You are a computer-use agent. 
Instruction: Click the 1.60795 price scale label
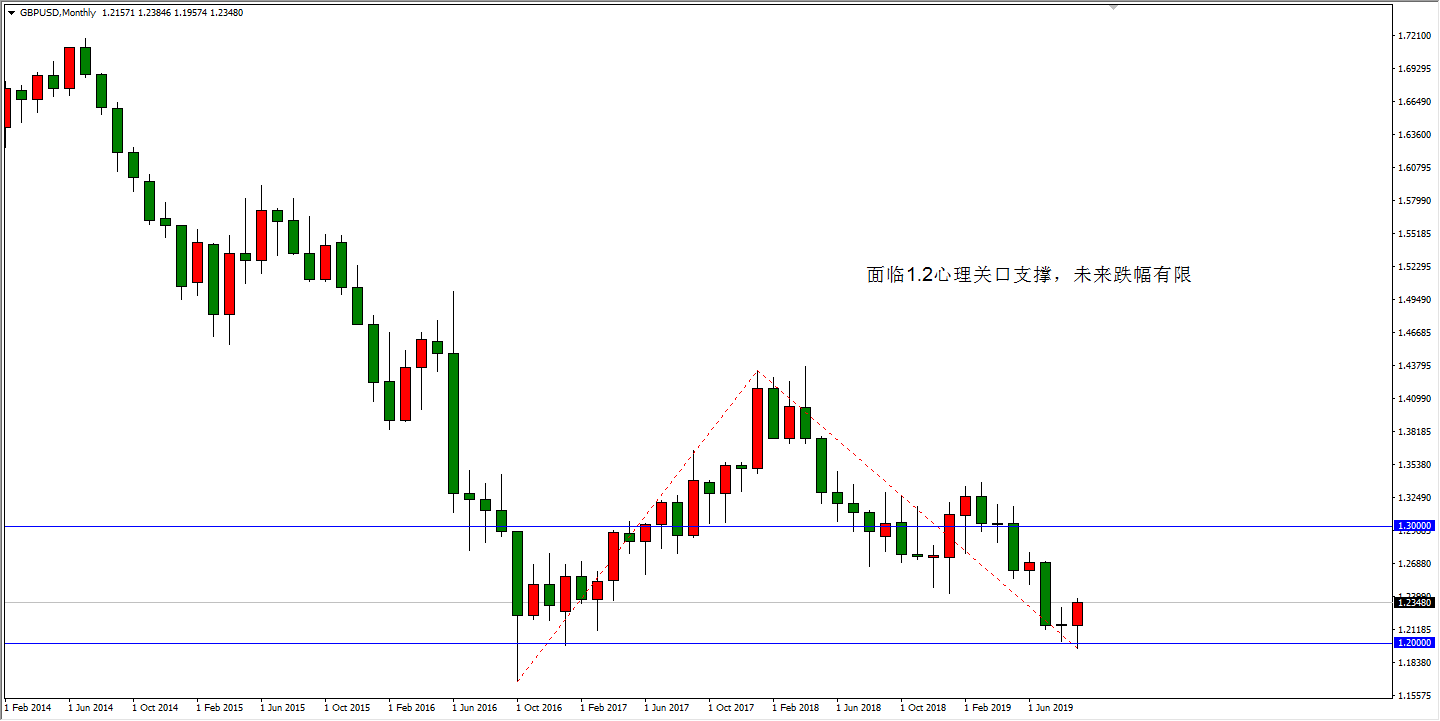pyautogui.click(x=1415, y=168)
